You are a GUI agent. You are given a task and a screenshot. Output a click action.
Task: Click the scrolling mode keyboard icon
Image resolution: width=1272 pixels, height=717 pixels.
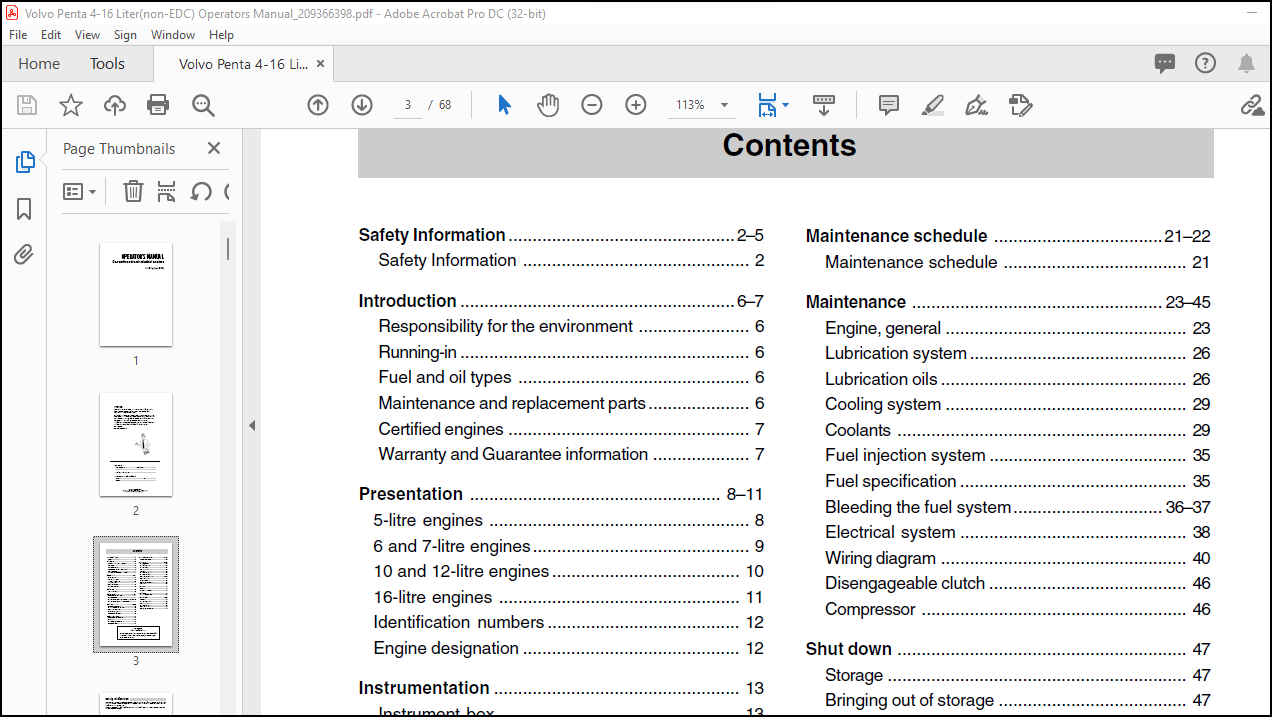824,104
